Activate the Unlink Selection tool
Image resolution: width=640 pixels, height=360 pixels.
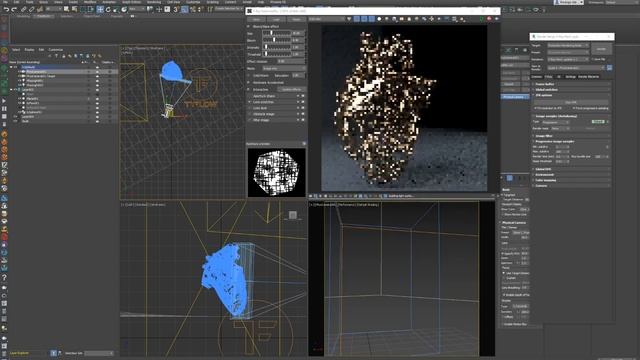[31, 9]
